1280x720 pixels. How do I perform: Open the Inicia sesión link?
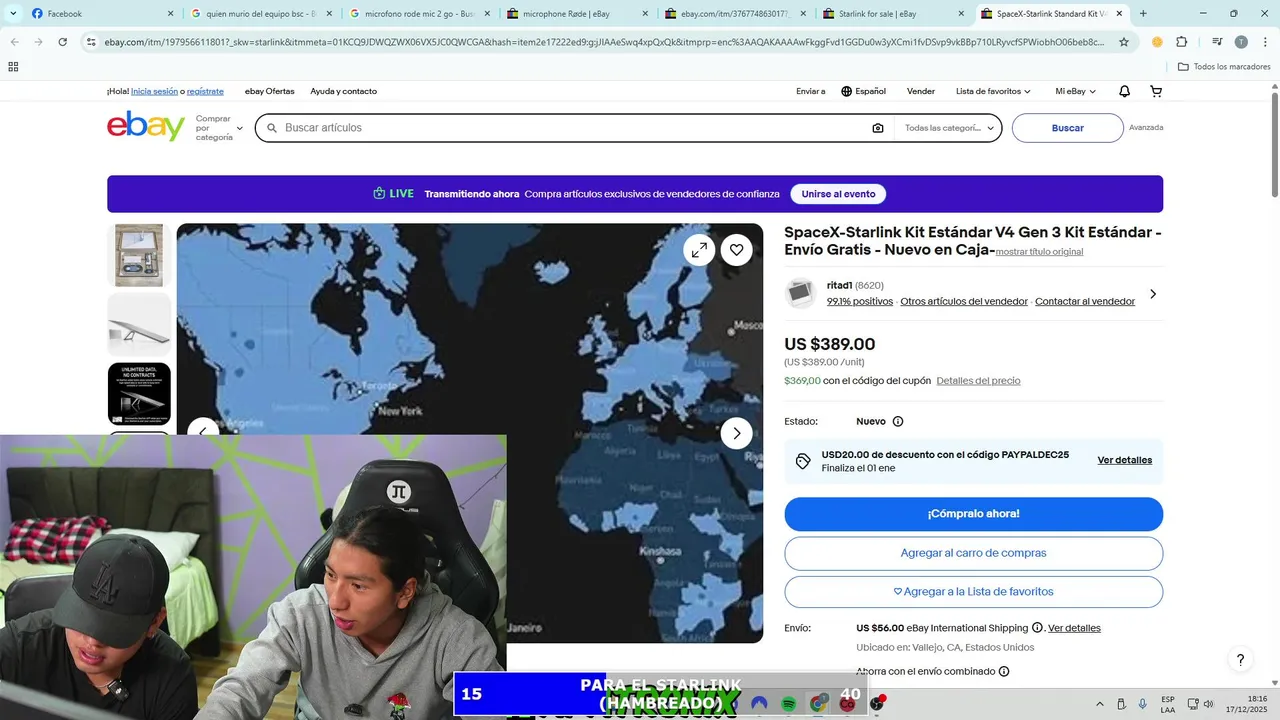(x=154, y=91)
